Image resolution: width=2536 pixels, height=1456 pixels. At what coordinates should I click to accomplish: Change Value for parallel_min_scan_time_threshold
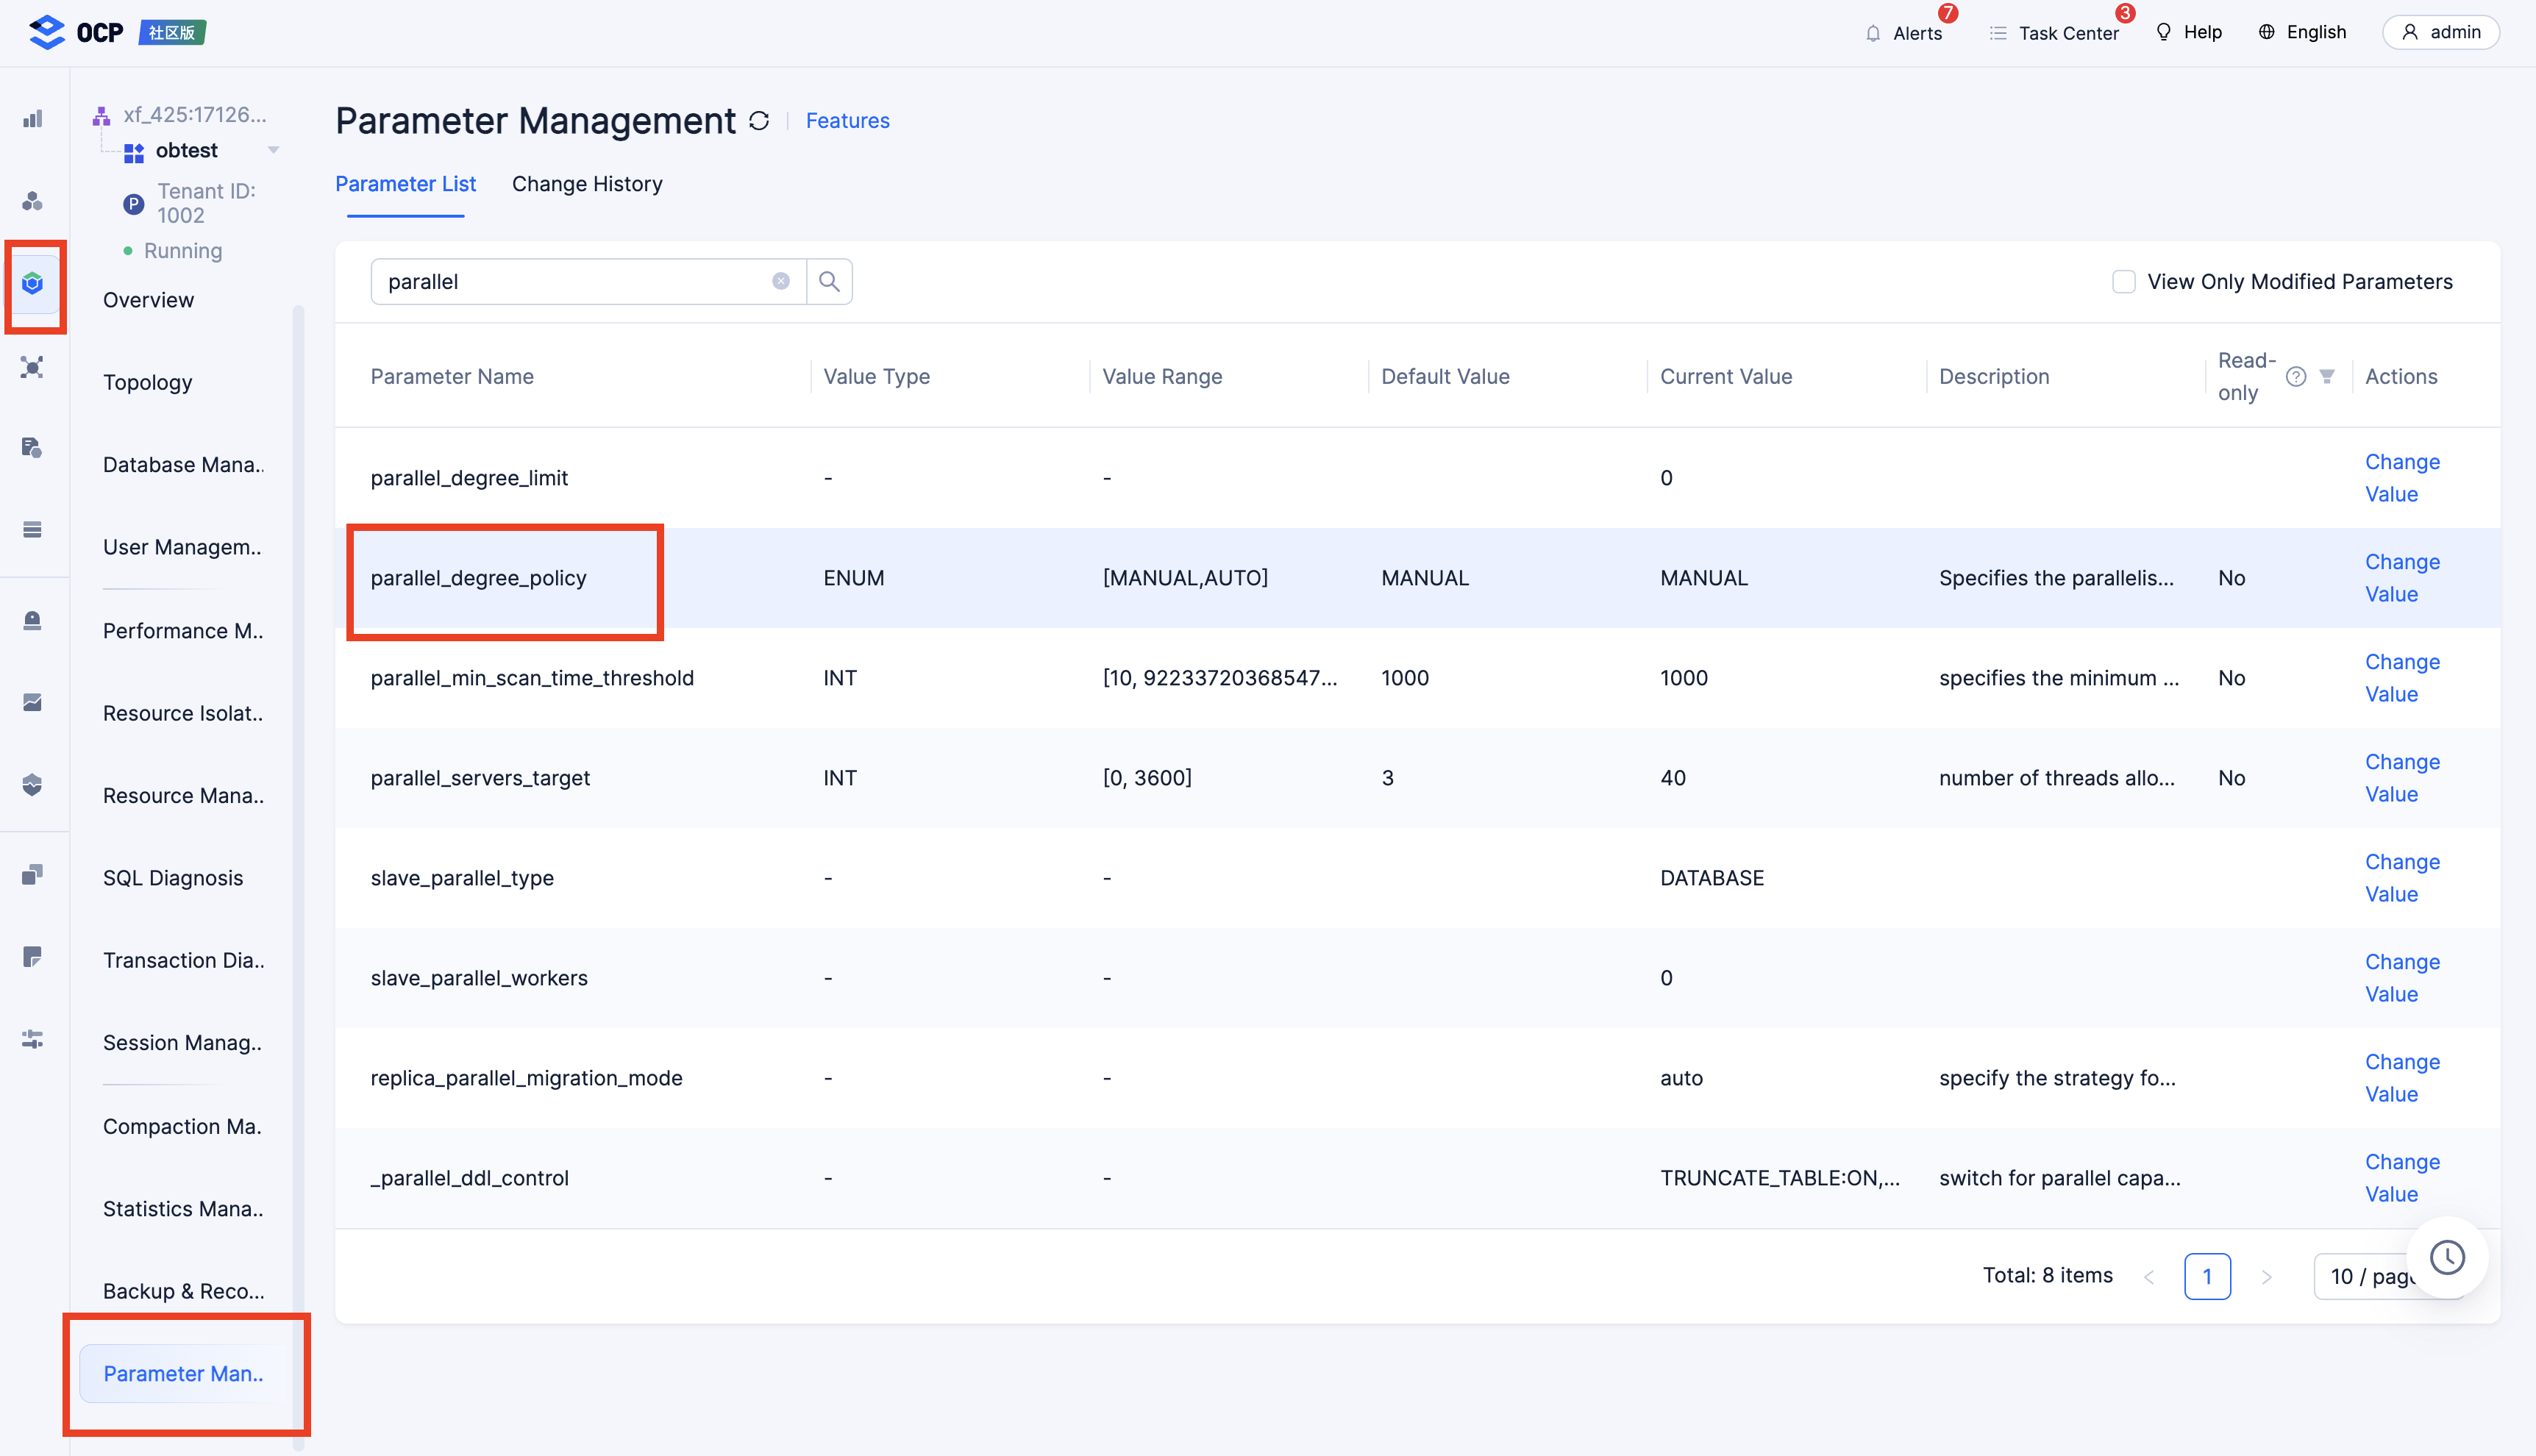tap(2402, 678)
